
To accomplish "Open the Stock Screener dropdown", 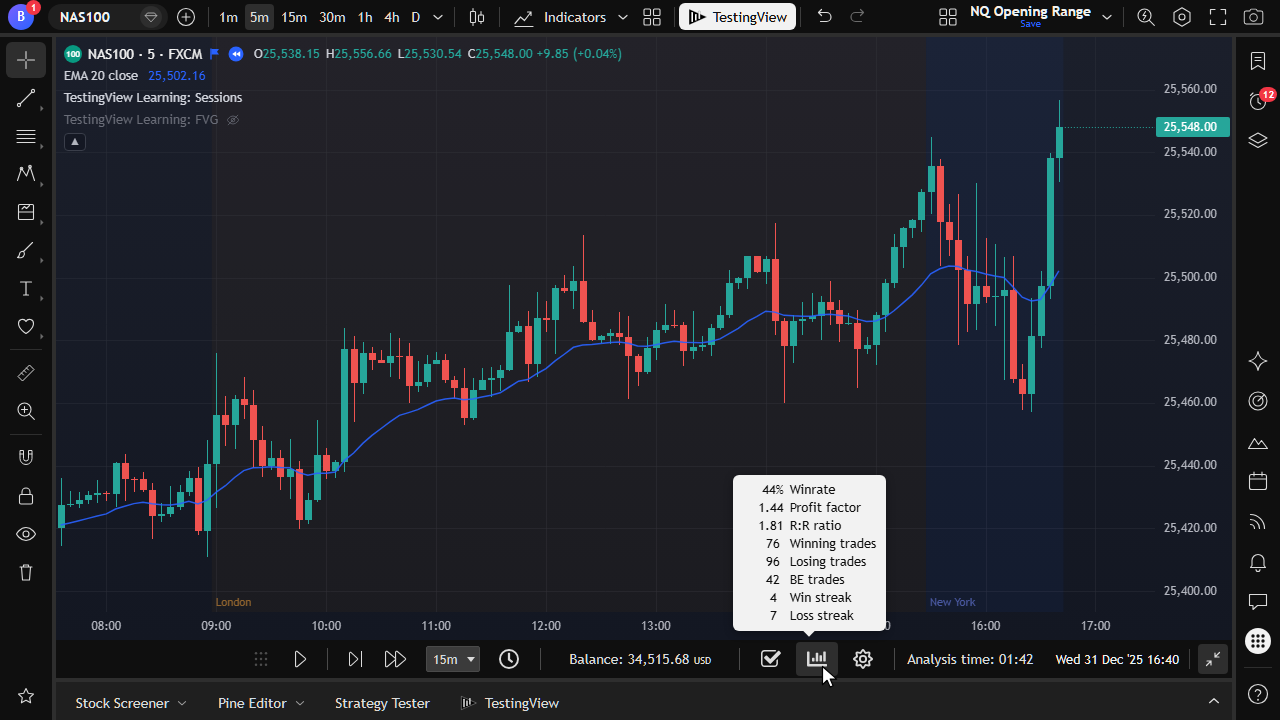I will [x=131, y=703].
